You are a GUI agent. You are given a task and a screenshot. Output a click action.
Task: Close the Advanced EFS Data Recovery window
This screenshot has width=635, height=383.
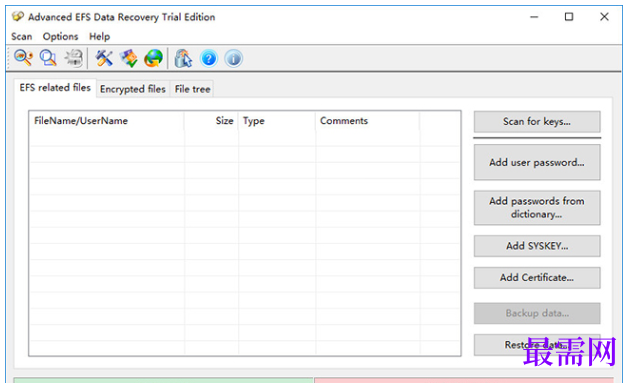click(604, 17)
